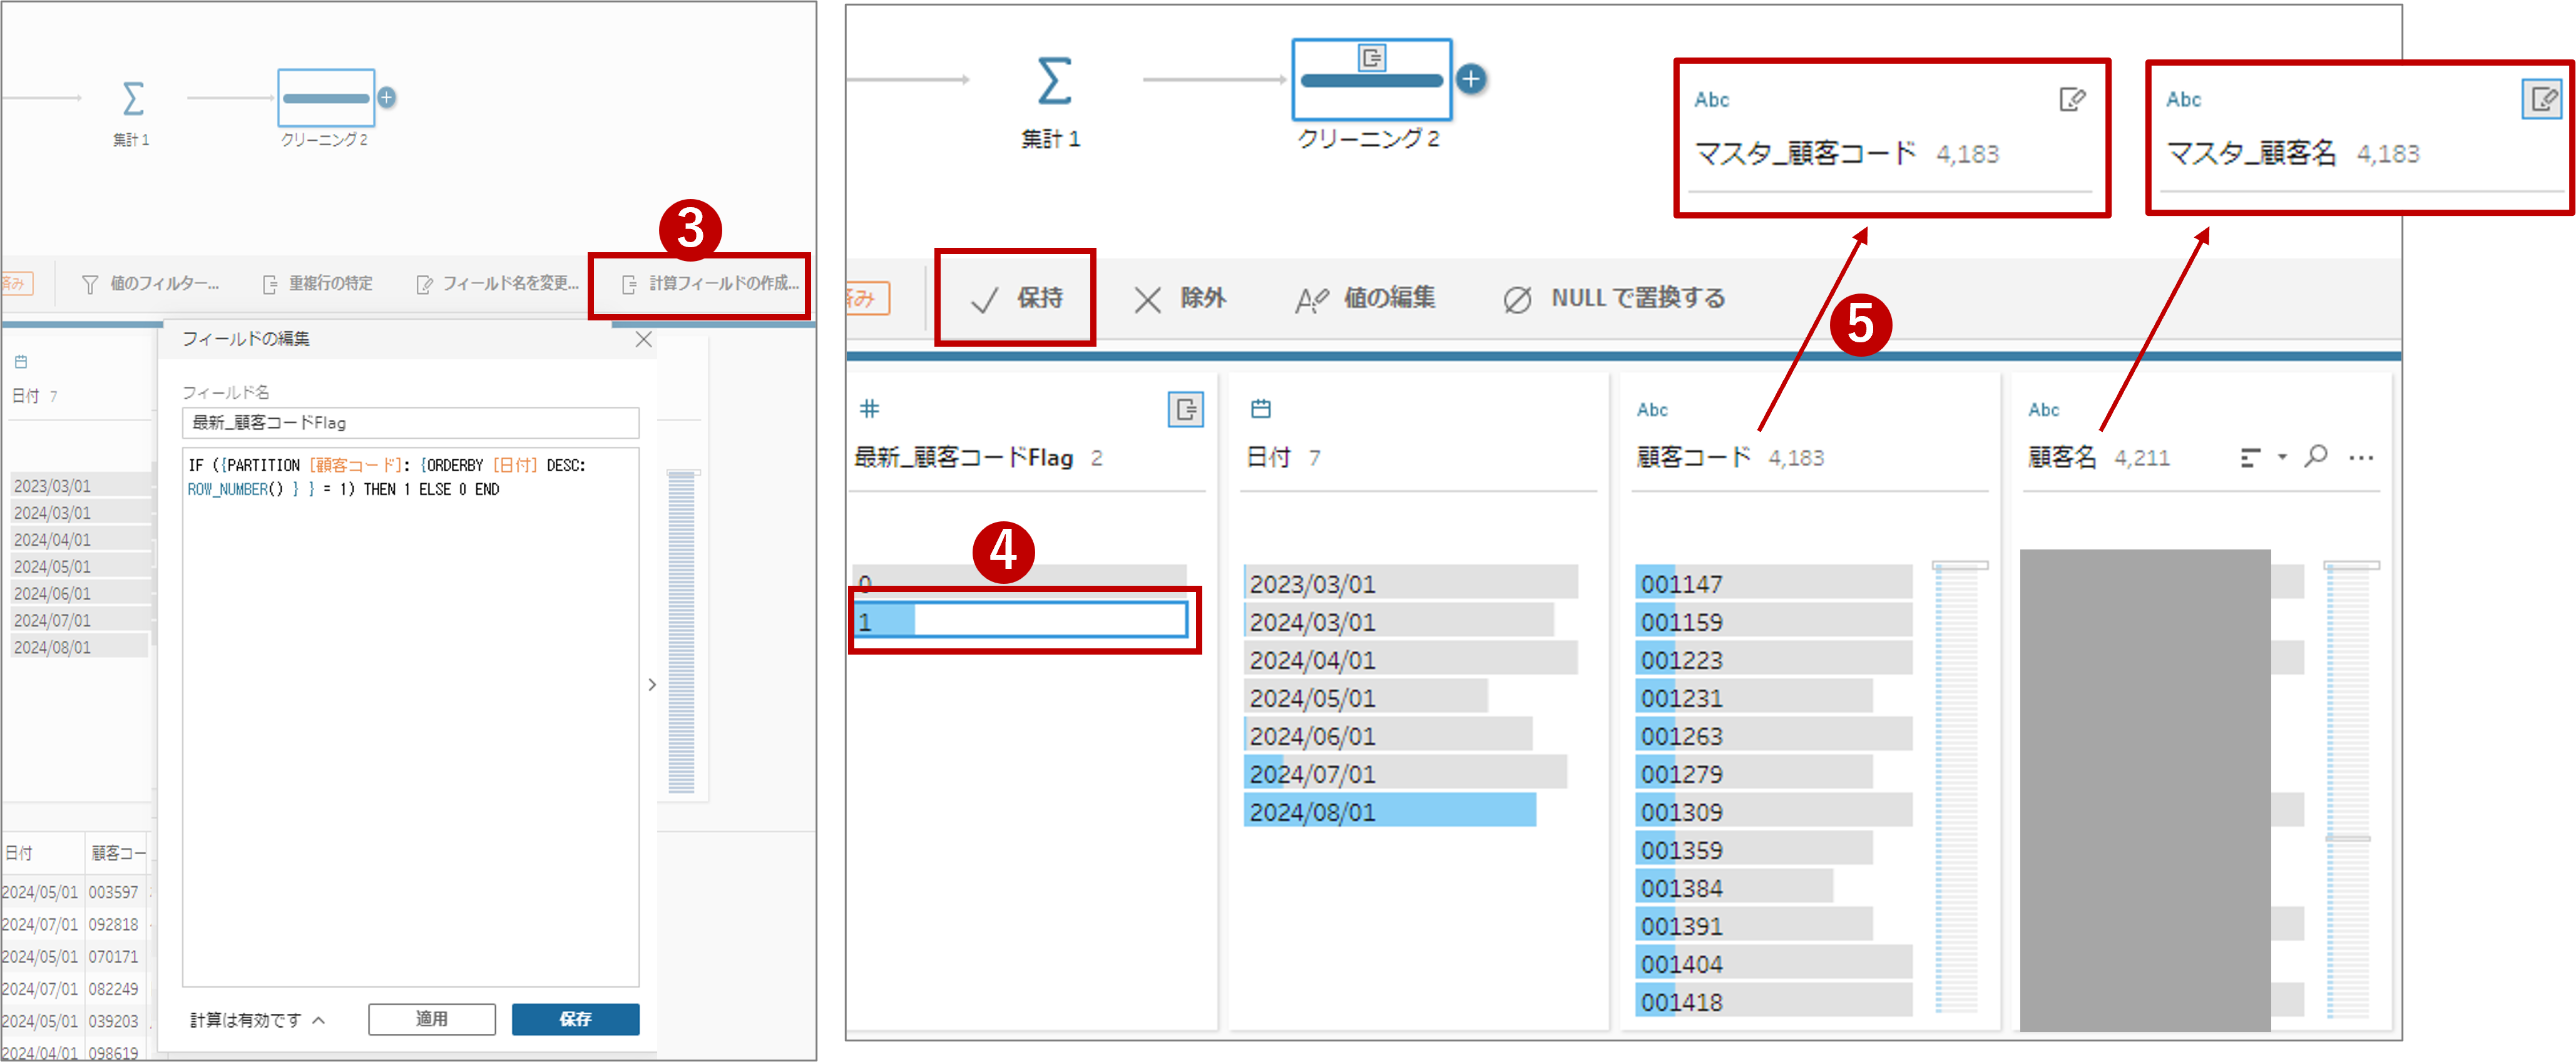Select 2023/03/01 in left 日付 card

click(x=80, y=486)
